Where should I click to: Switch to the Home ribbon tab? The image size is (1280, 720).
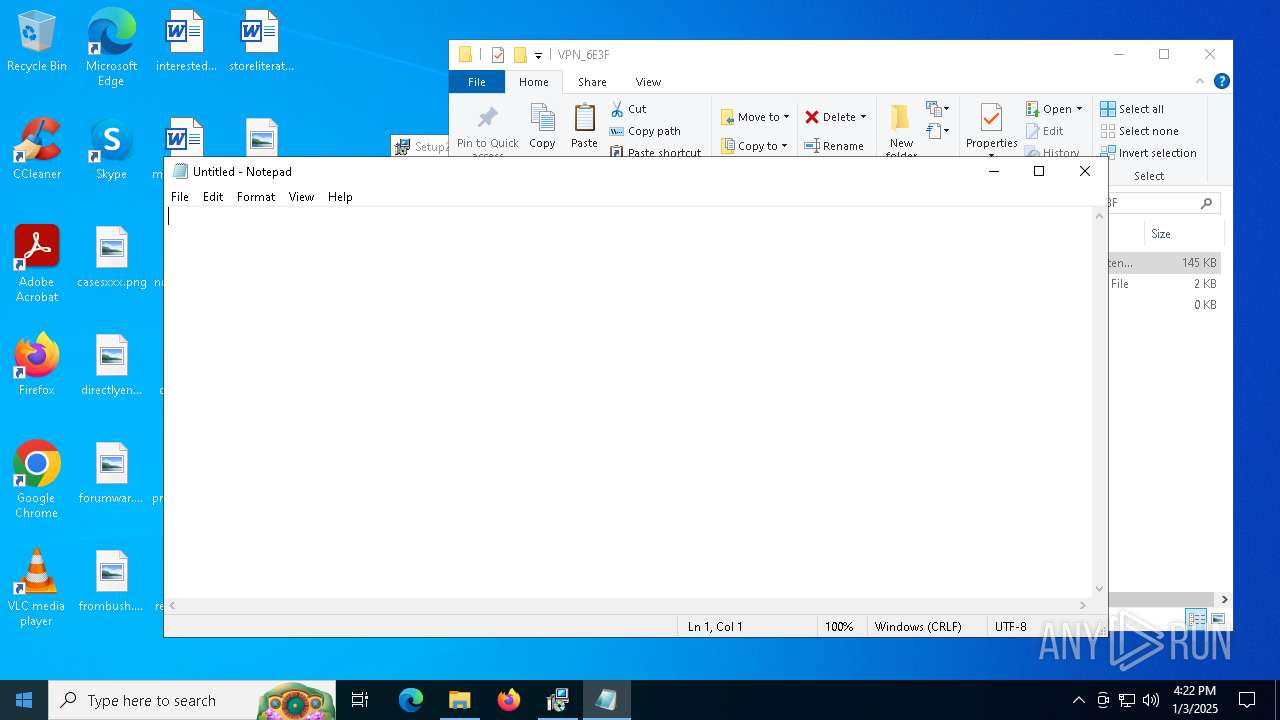coord(533,82)
